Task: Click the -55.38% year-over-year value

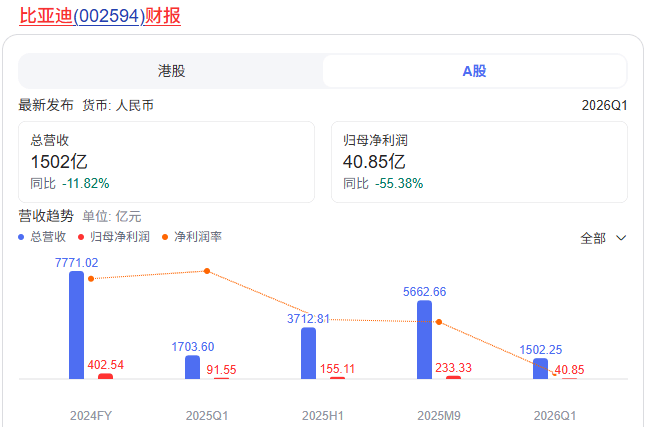Action: click(x=399, y=183)
